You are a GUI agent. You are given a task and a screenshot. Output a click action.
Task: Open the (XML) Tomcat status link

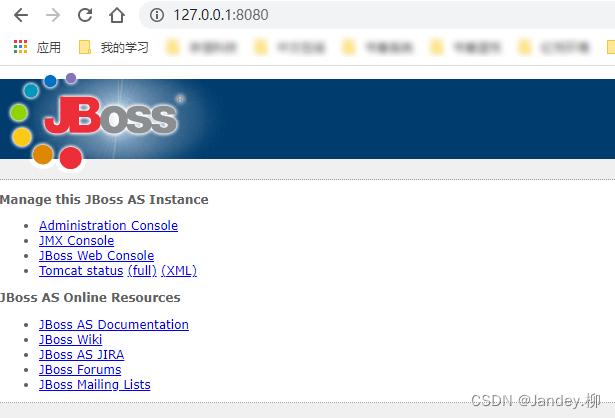click(x=179, y=271)
